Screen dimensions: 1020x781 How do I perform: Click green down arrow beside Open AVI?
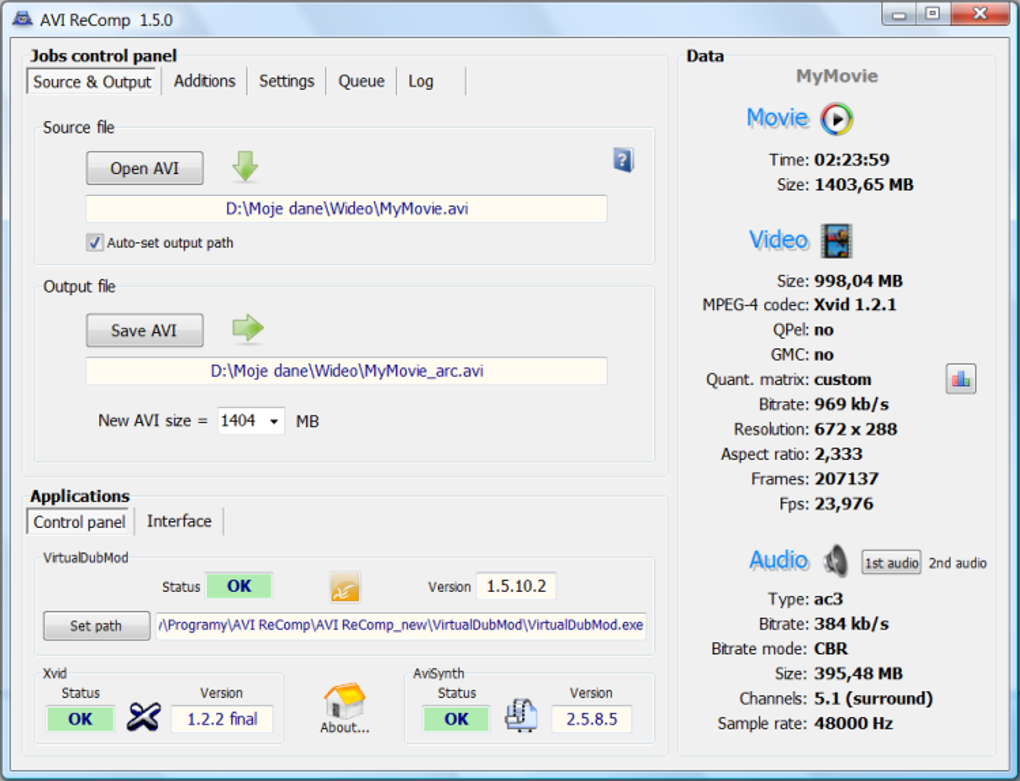pyautogui.click(x=245, y=166)
